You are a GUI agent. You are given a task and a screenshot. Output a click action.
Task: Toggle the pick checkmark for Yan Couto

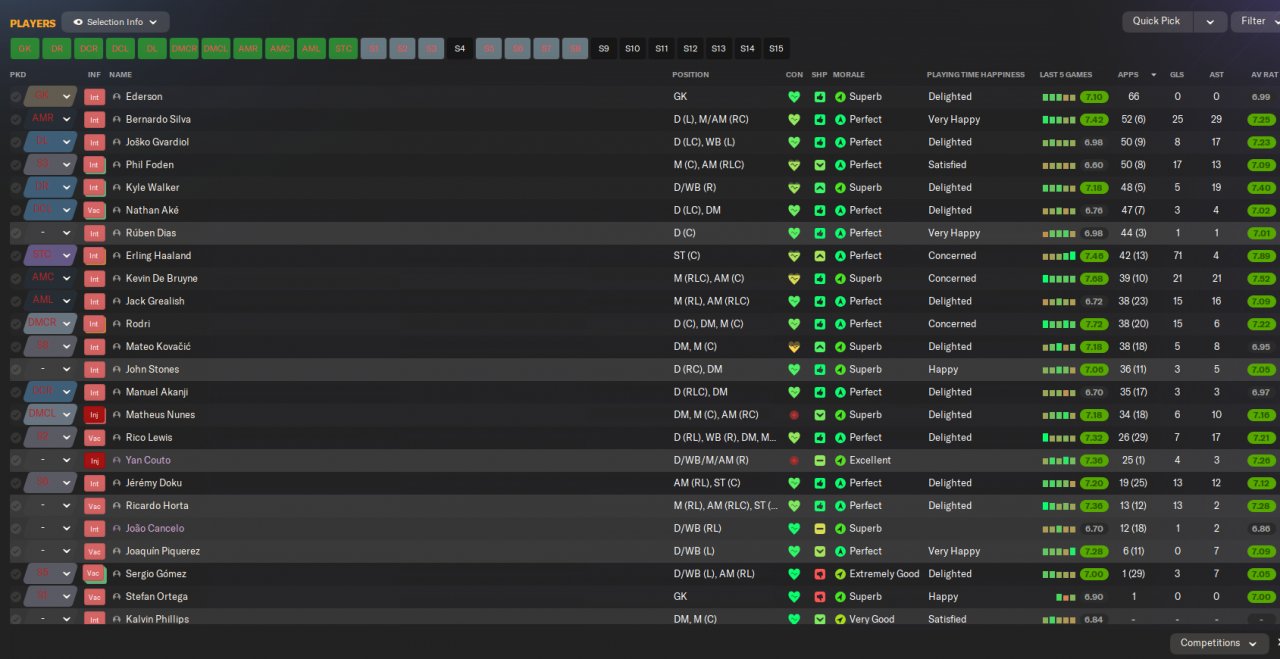(15, 460)
